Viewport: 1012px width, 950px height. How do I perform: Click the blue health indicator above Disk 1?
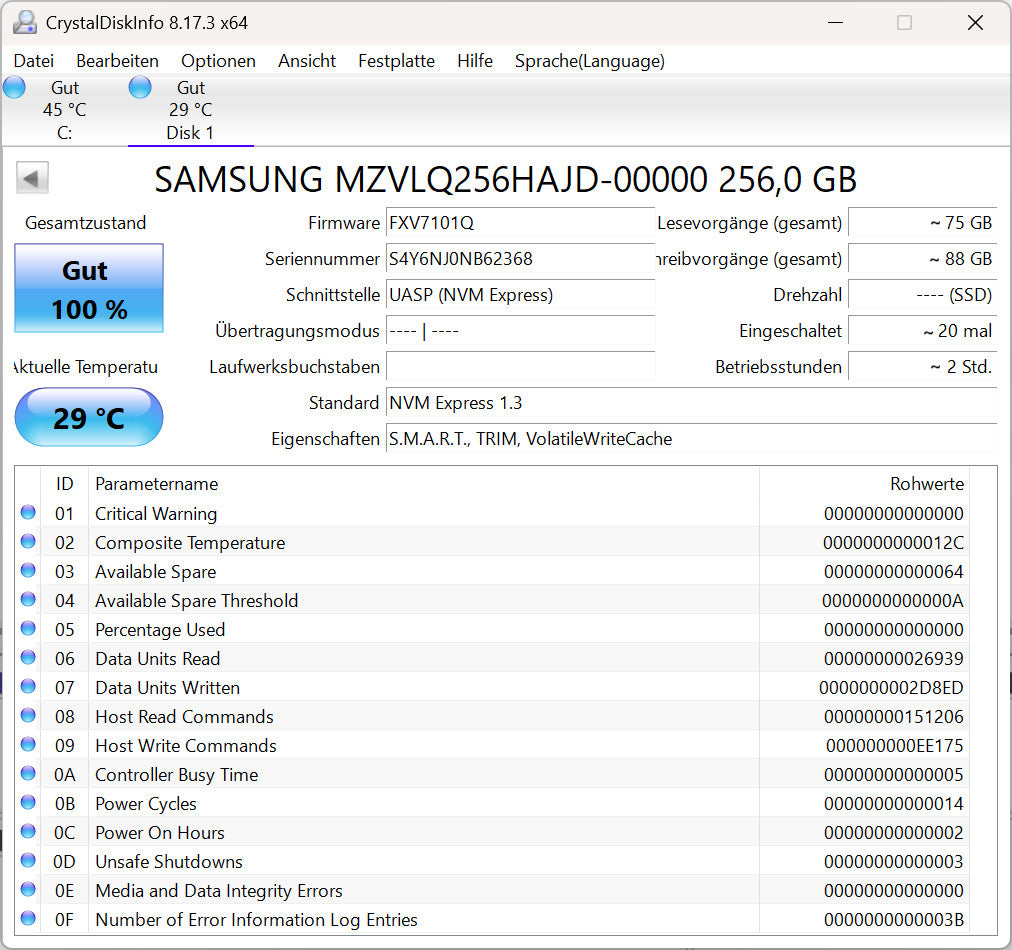tap(140, 87)
